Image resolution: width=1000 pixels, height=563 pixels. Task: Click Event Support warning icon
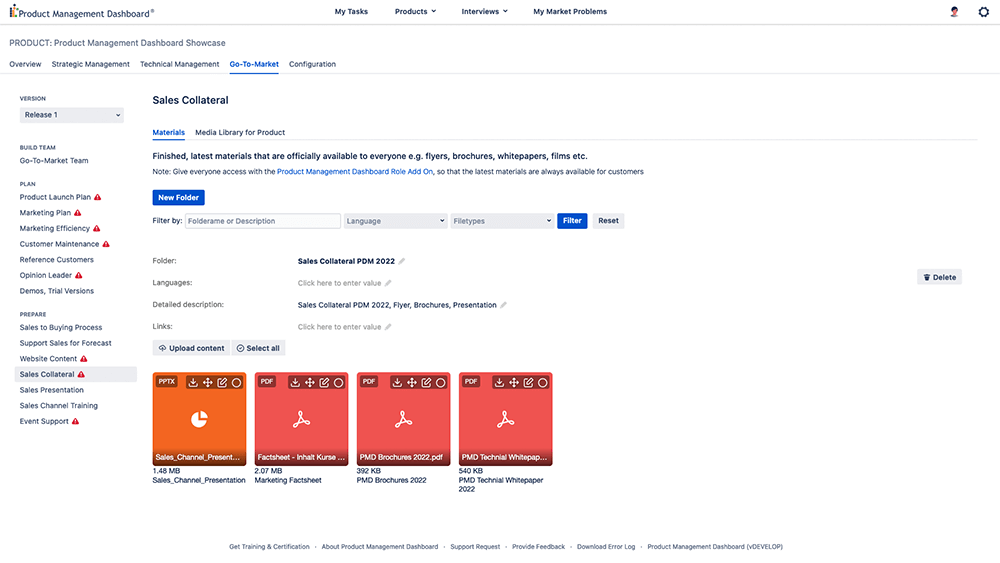point(75,421)
